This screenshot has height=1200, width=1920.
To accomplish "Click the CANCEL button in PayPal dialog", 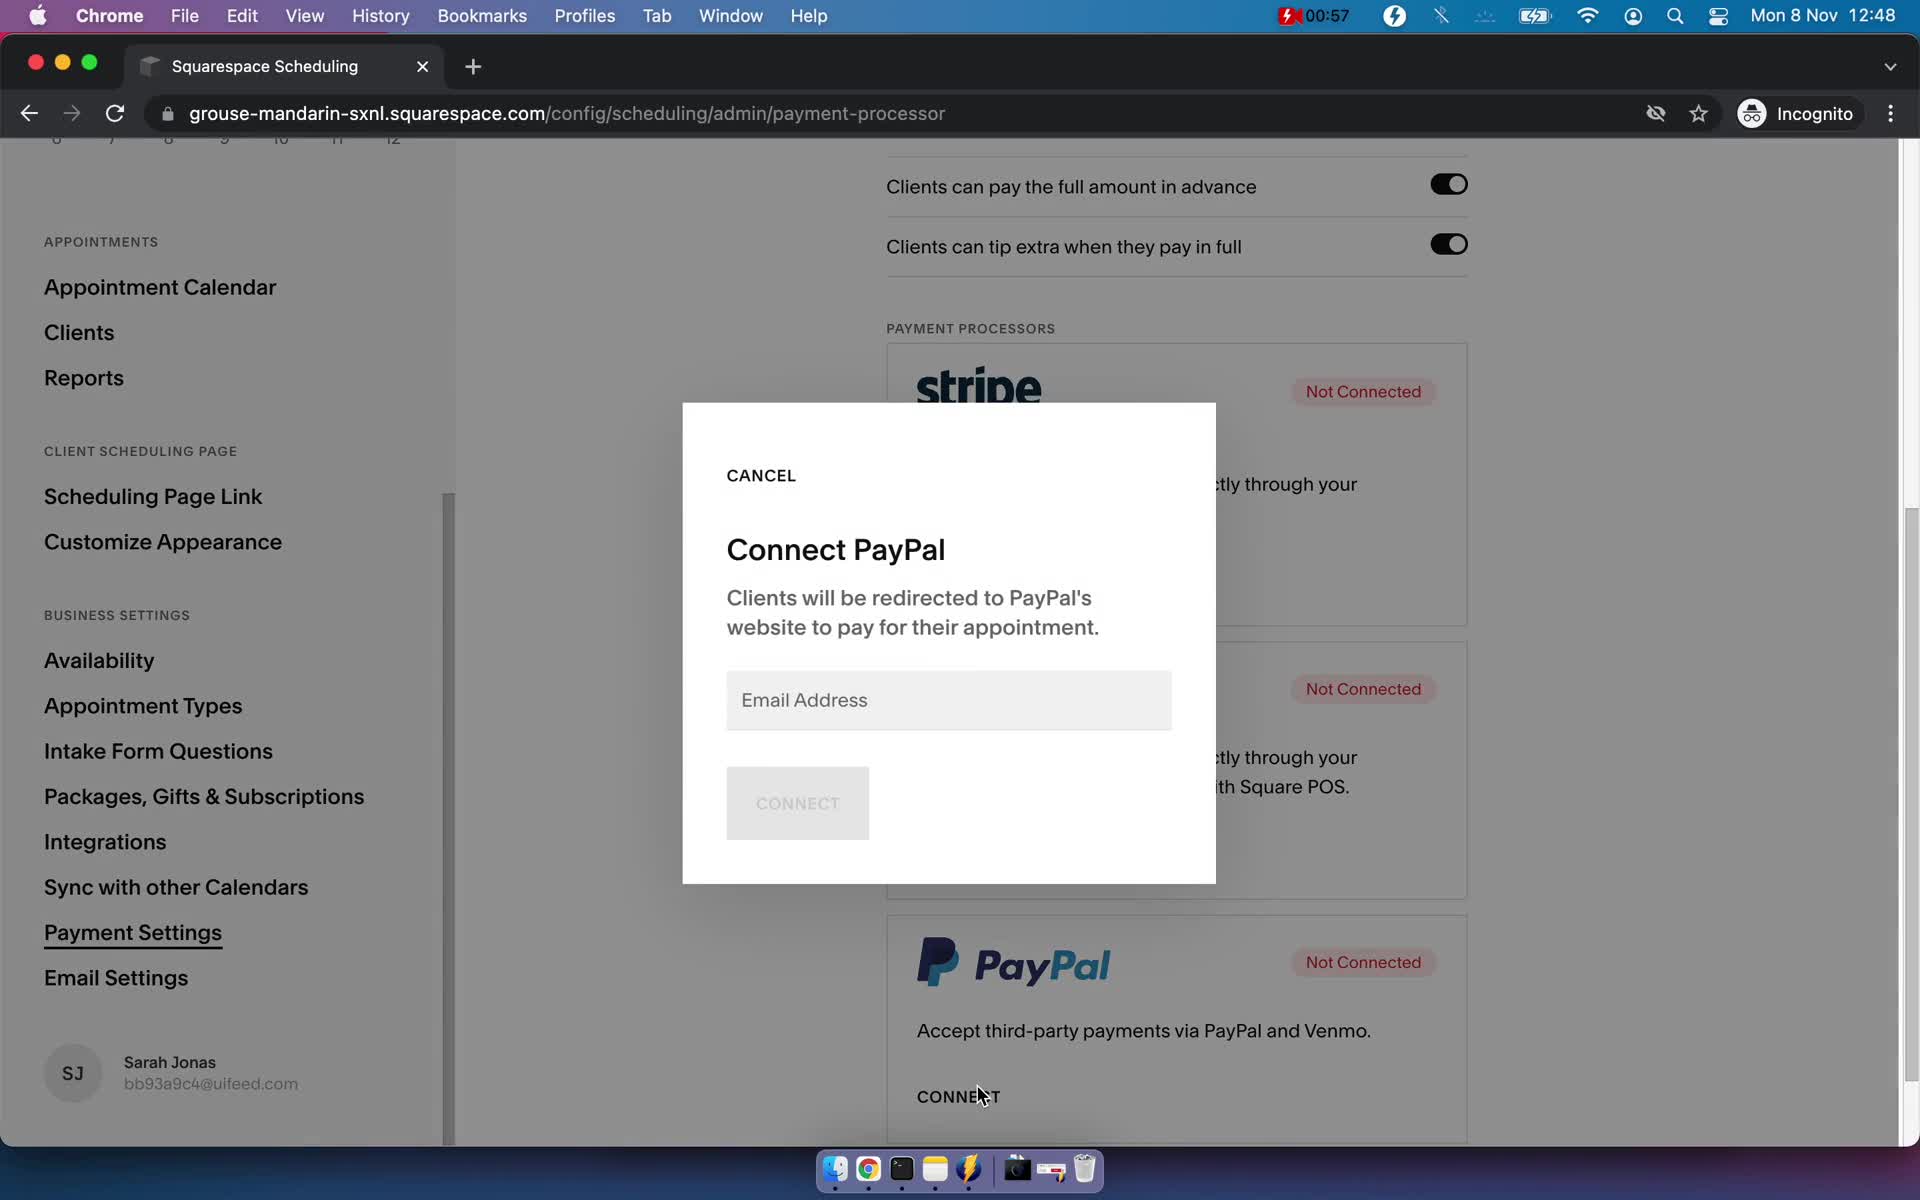I will click(762, 476).
